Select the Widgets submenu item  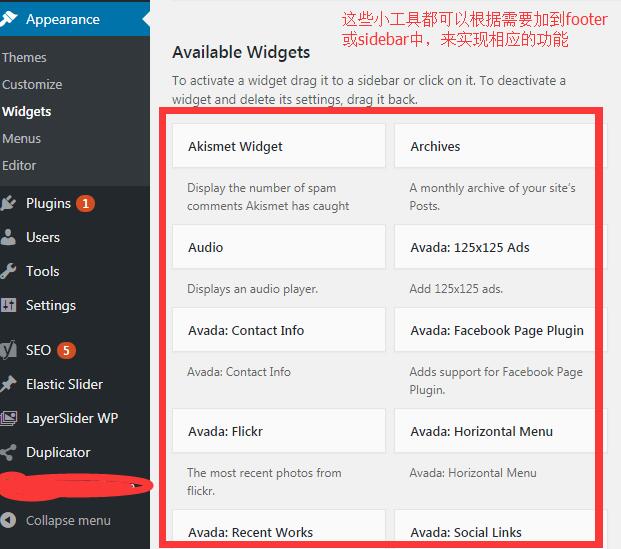pos(27,111)
